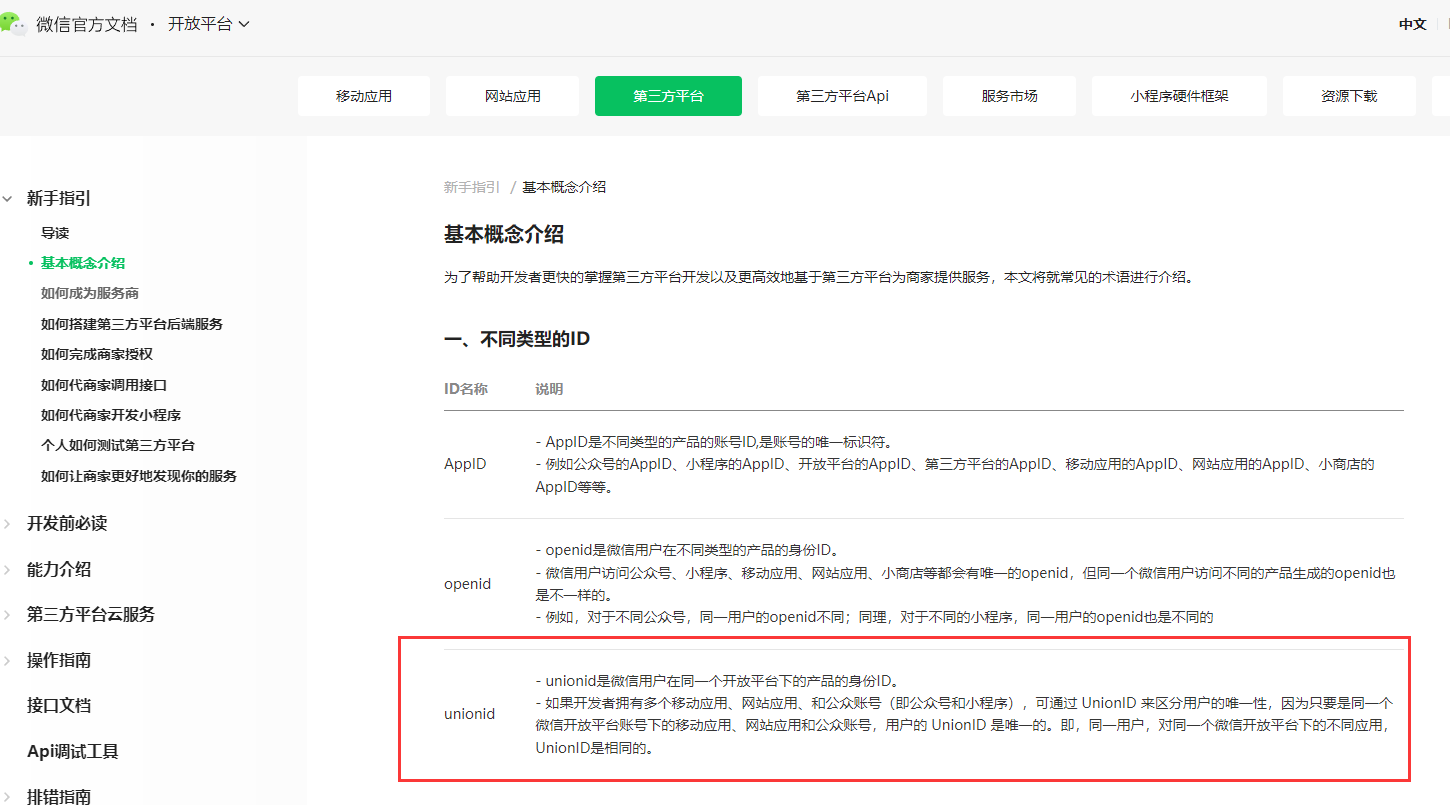The width and height of the screenshot is (1450, 805).
Task: Open the 能力介绍 sidebar section
Action: 59,570
